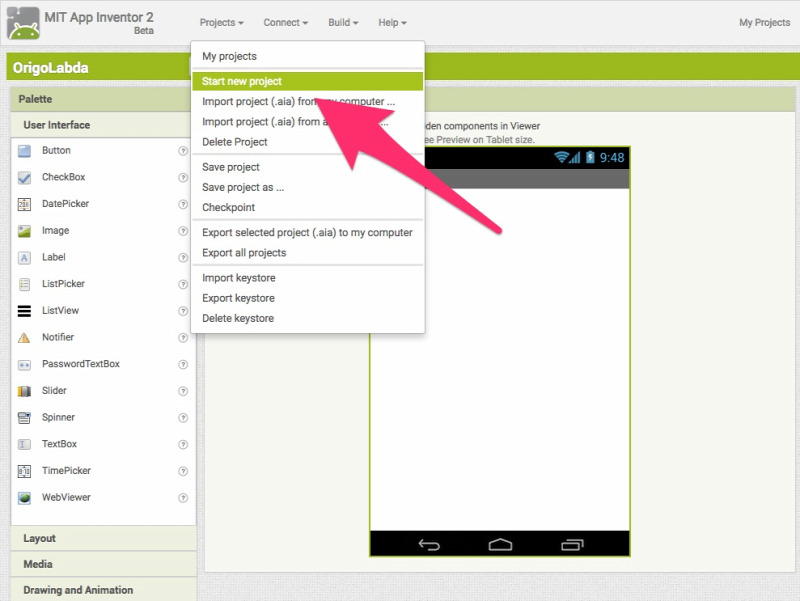Expand the Media palette section
The width and height of the screenshot is (800, 601).
pyautogui.click(x=104, y=564)
